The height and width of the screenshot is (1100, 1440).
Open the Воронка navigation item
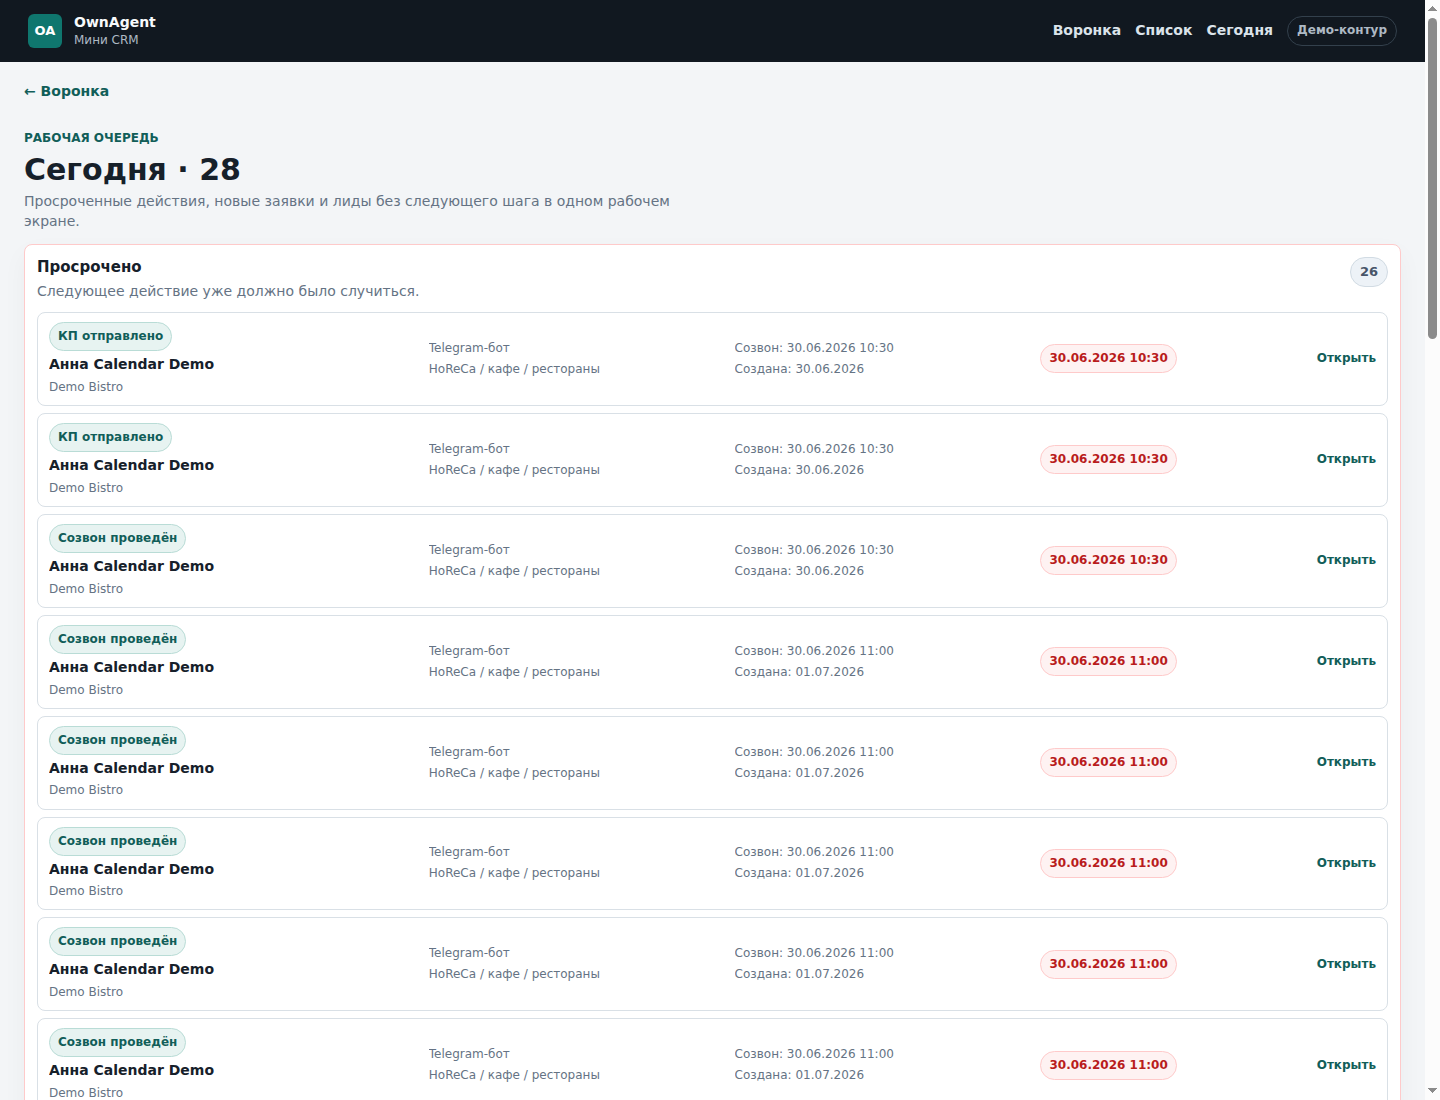pyautogui.click(x=1086, y=31)
